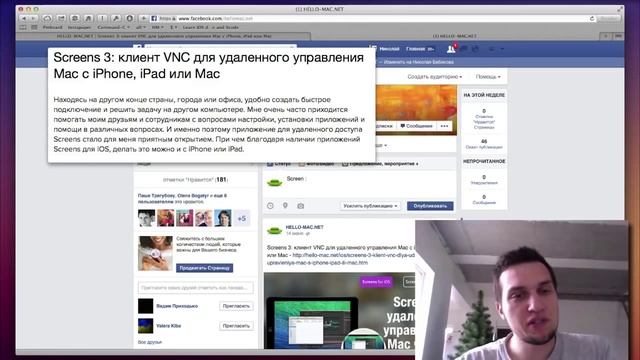The width and height of the screenshot is (640, 360).
Task: Go forward with Safari's forward arrow
Action: 33,18
